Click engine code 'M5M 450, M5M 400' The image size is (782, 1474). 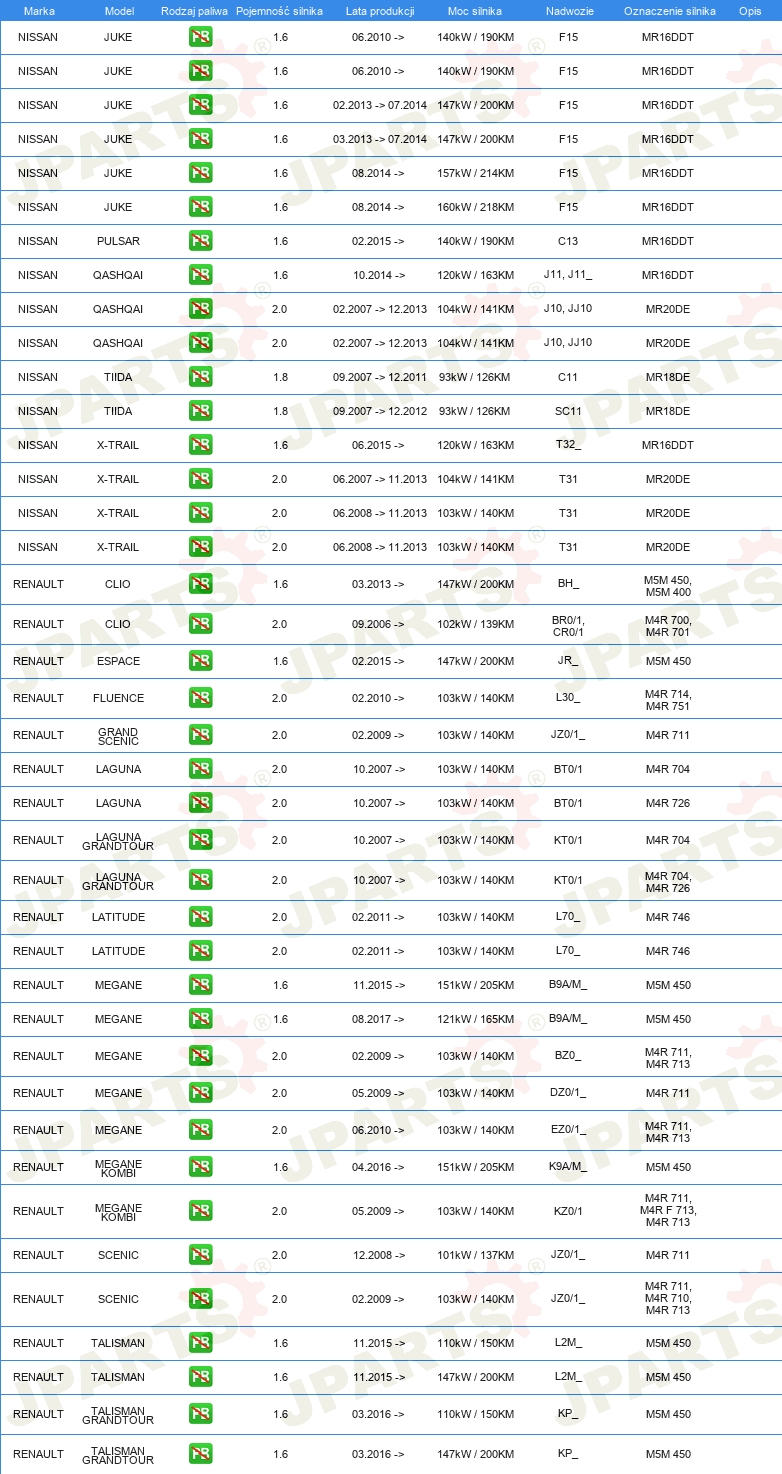[x=668, y=585]
